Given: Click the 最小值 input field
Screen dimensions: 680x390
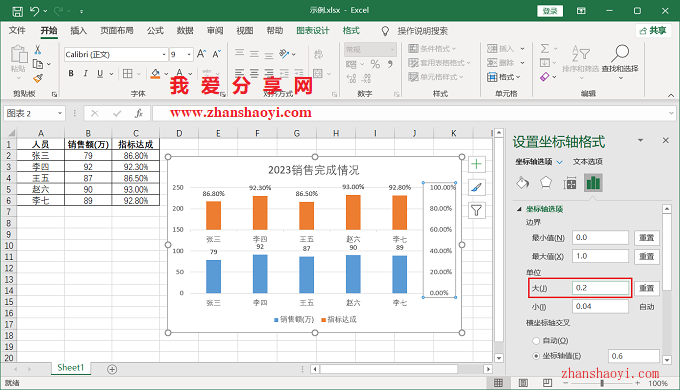Looking at the screenshot, I should click(x=600, y=238).
